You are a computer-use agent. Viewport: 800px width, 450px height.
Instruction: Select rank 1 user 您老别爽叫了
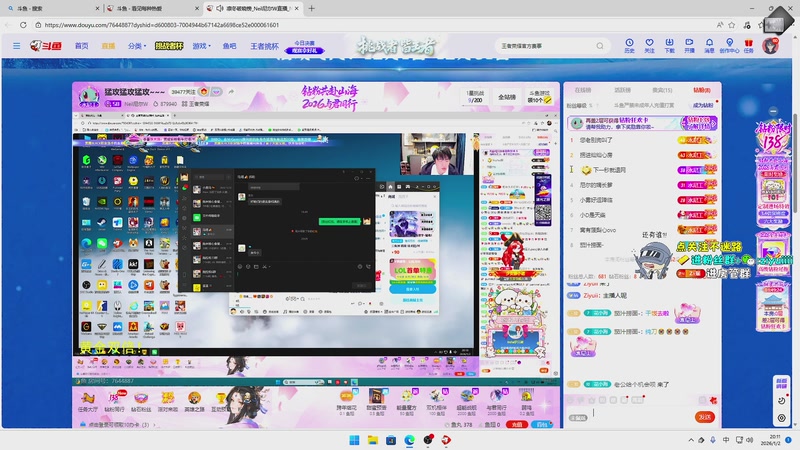point(596,140)
